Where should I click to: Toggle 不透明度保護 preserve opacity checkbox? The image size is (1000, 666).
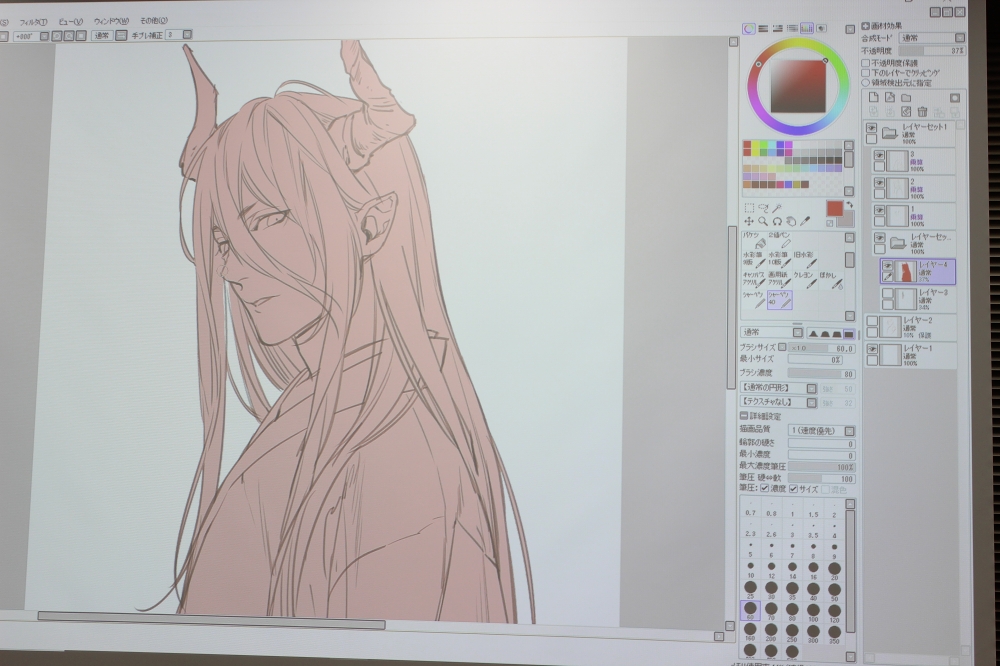(865, 63)
